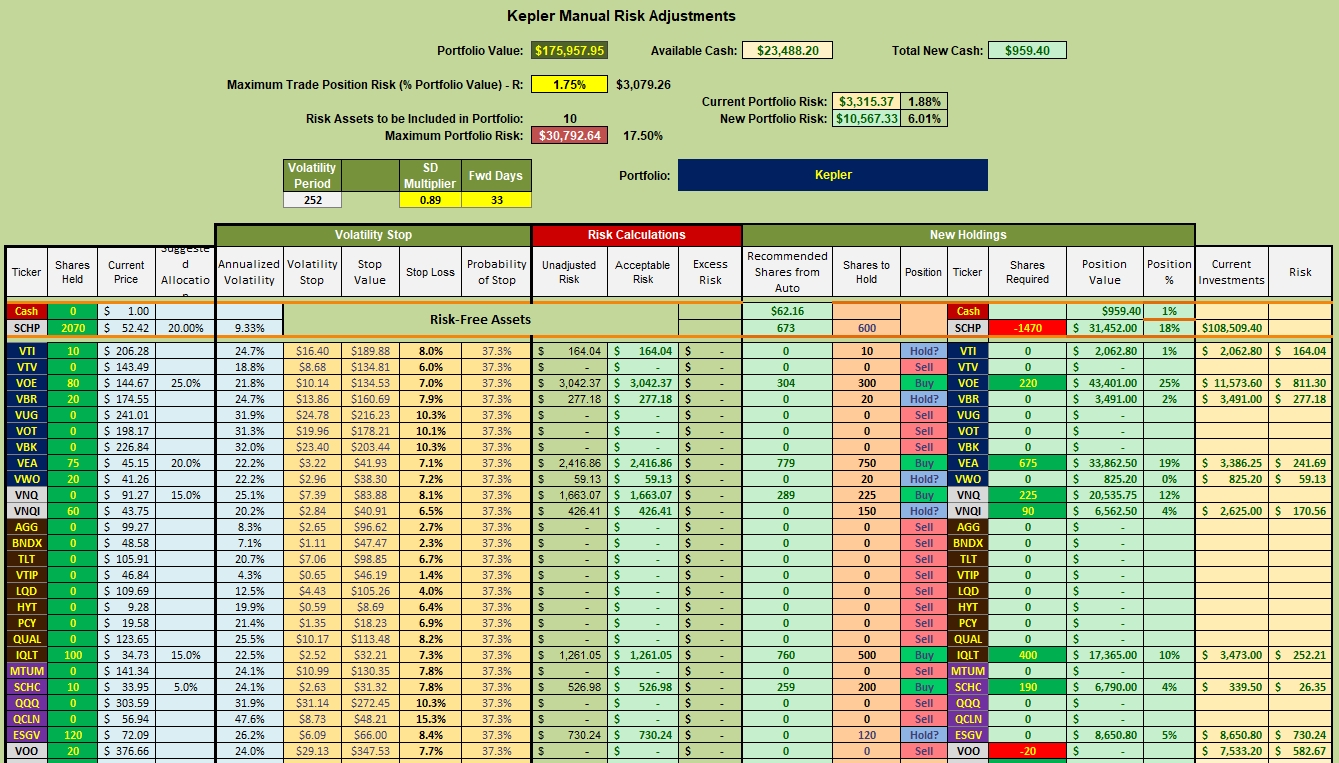This screenshot has width=1339, height=763.
Task: Select the Kepler Manual Risk Adjustments title
Action: point(621,16)
